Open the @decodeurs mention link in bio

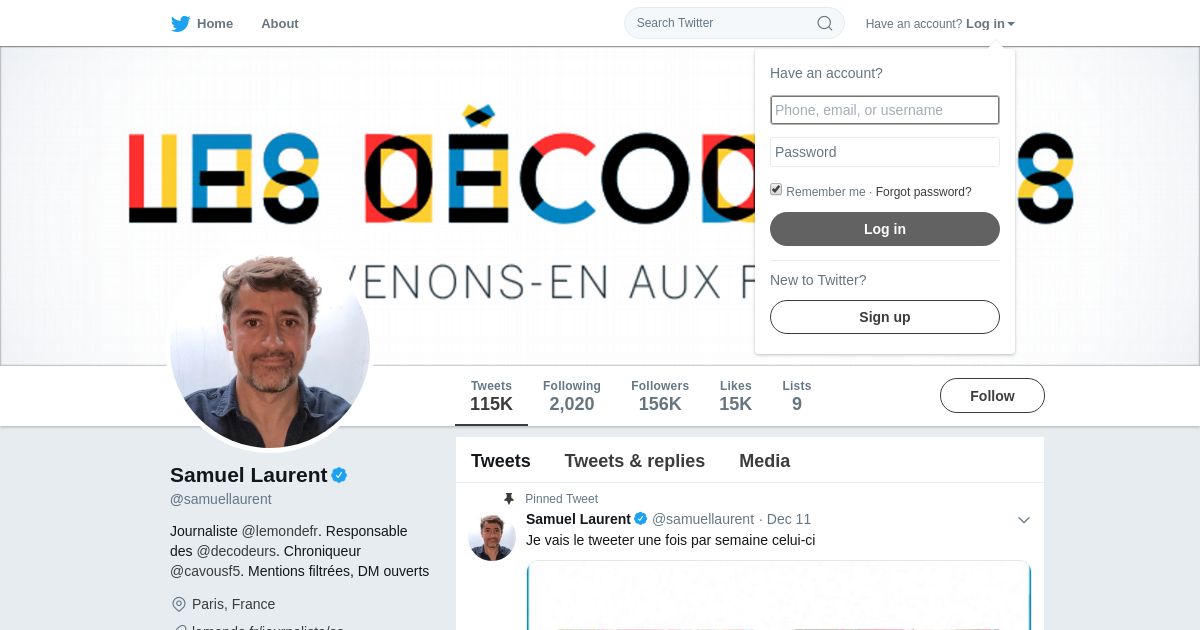click(236, 551)
